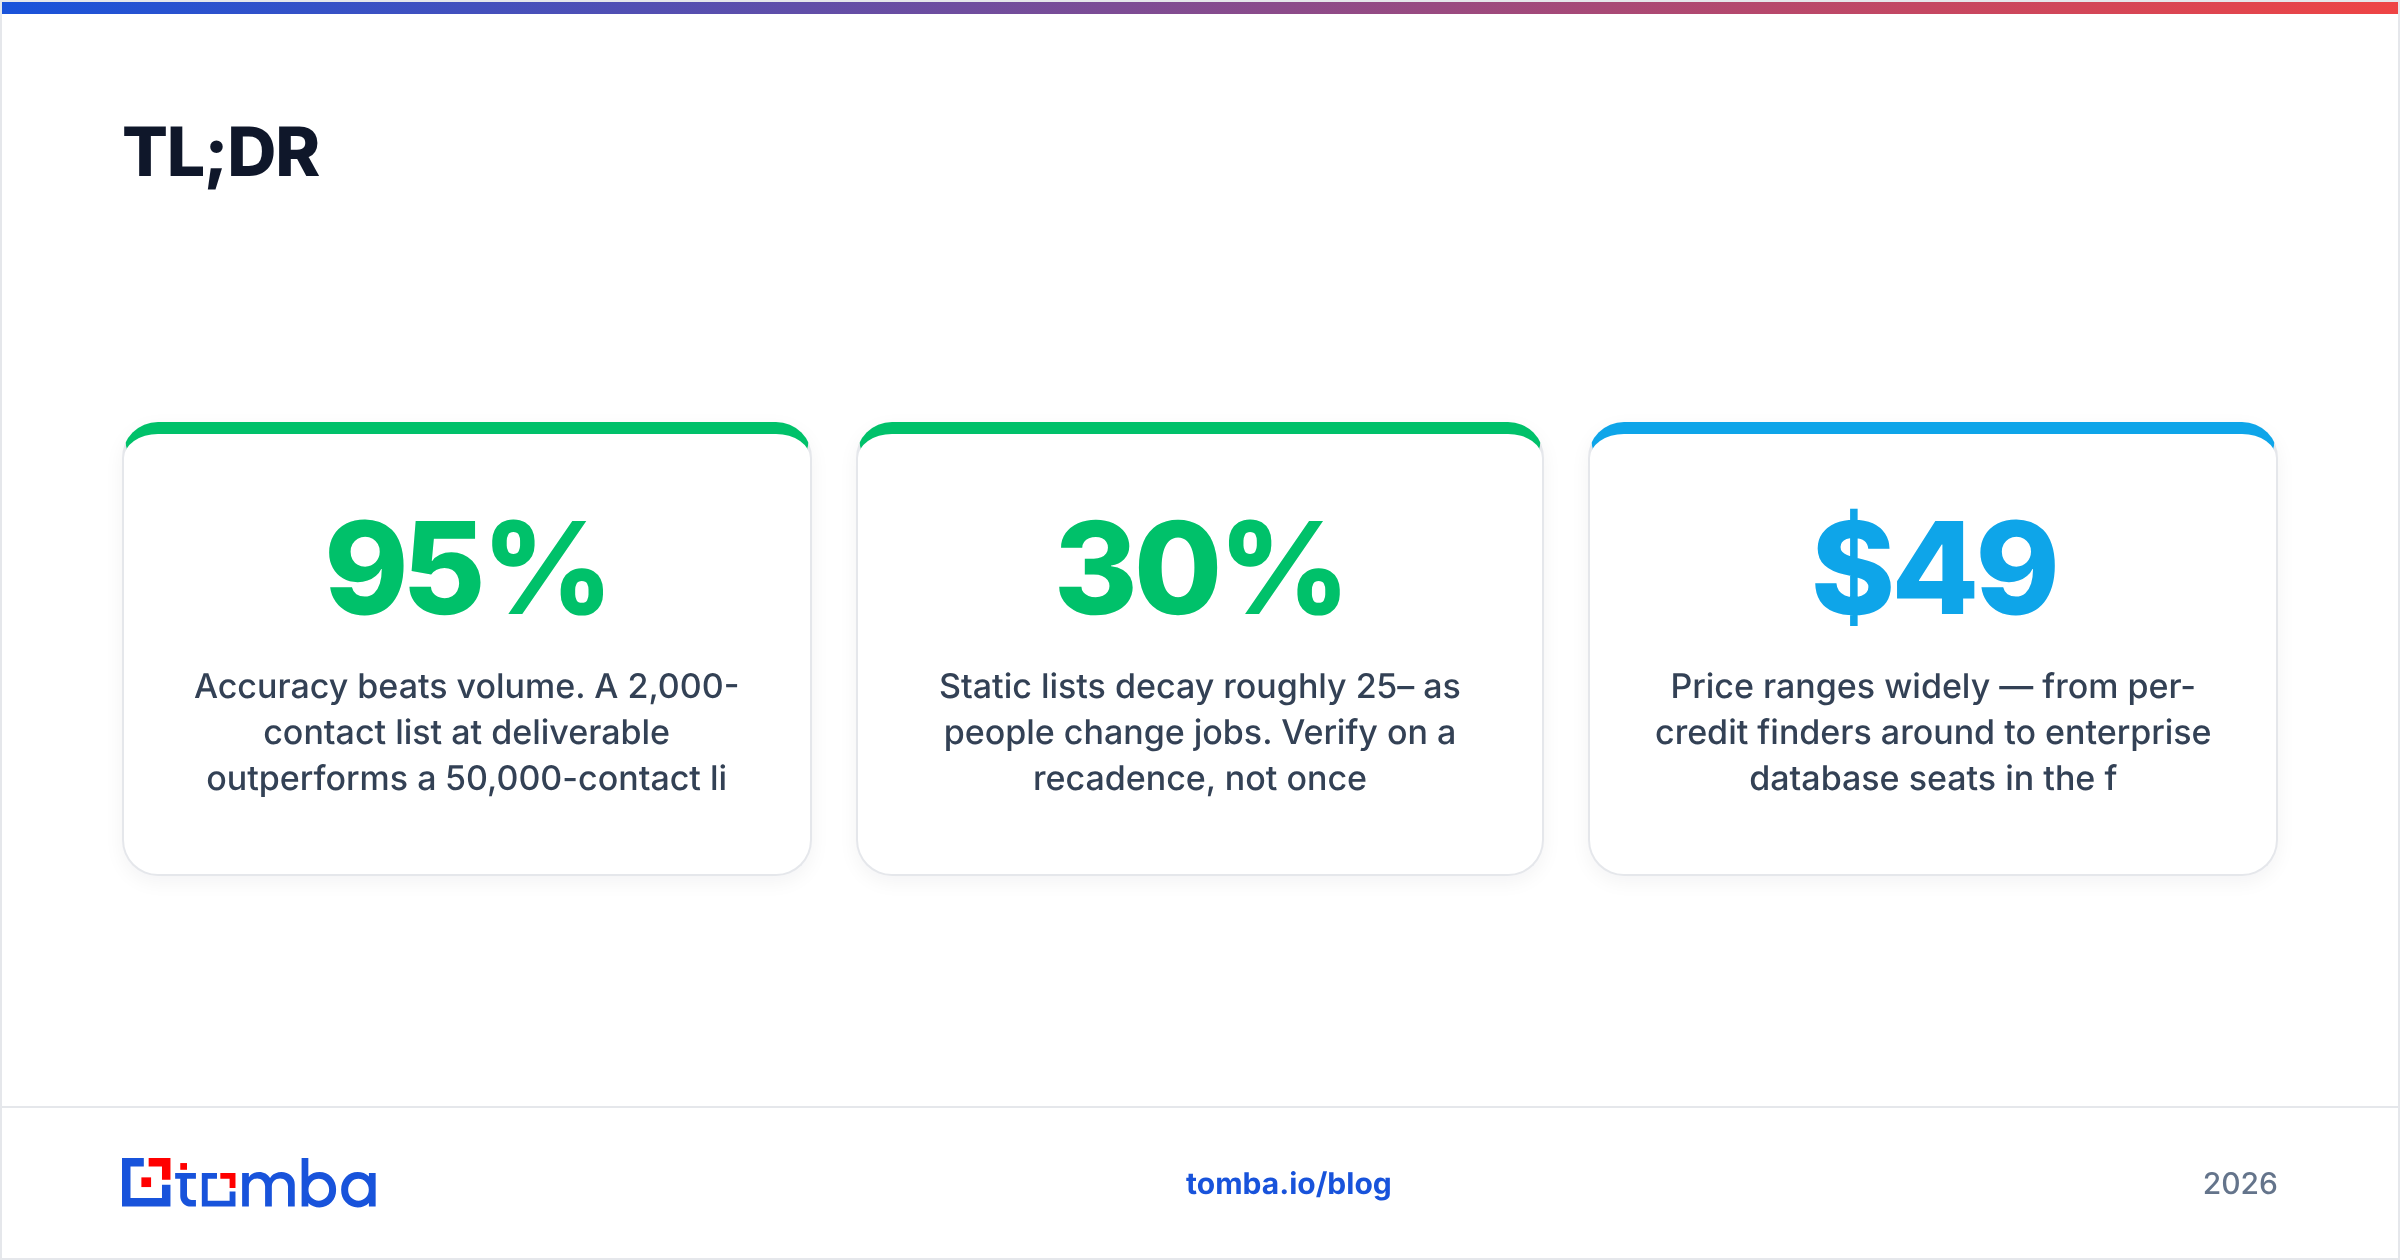
Task: Click the 95% statistic number
Action: point(466,568)
